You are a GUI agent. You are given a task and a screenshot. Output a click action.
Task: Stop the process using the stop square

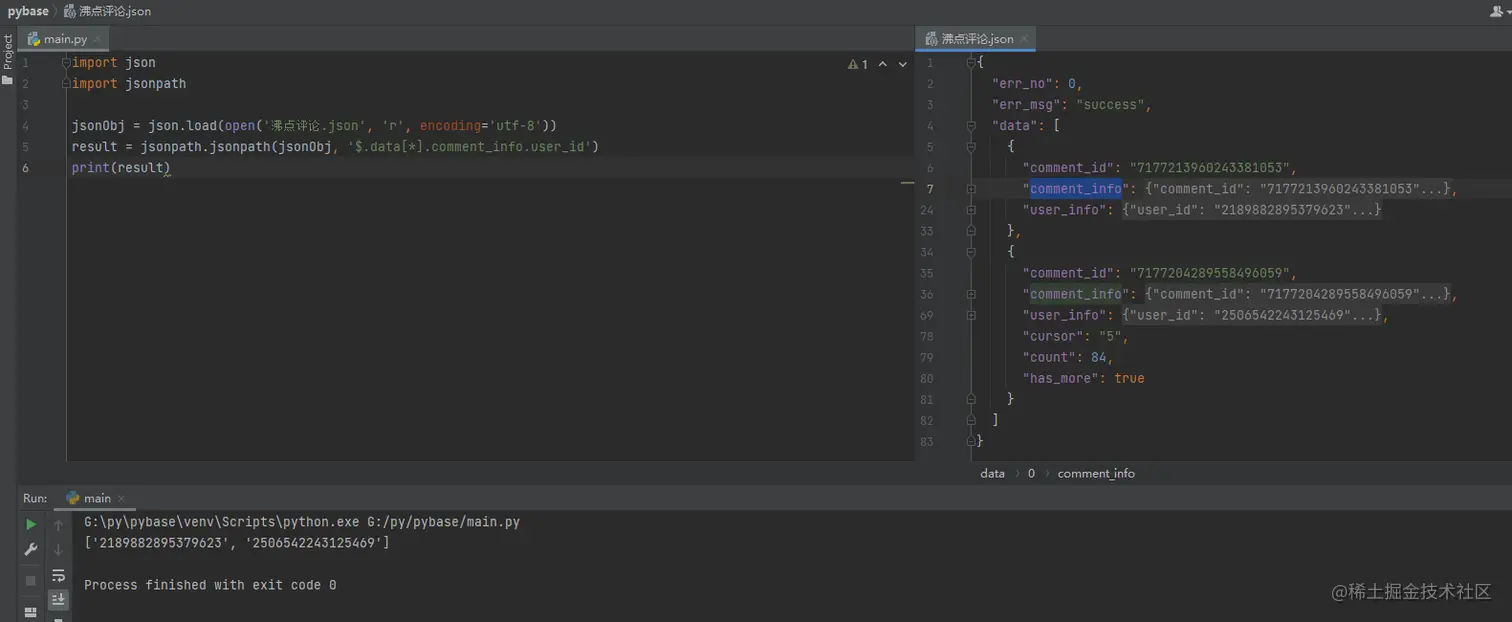pyautogui.click(x=31, y=580)
